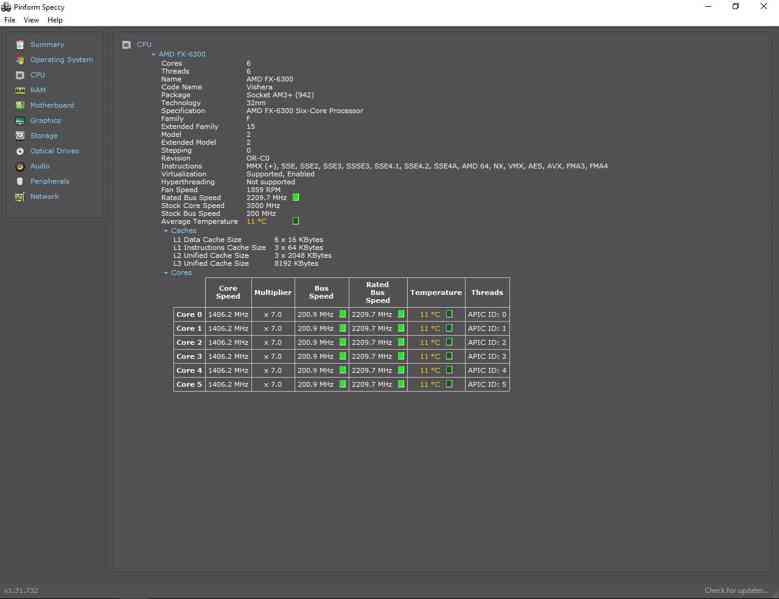Open the Operating System section
779x599 pixels.
[x=62, y=60]
